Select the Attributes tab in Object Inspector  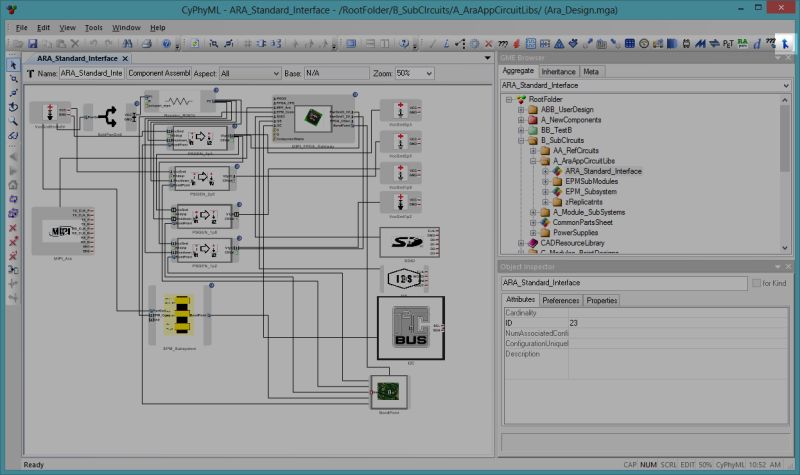coord(520,299)
